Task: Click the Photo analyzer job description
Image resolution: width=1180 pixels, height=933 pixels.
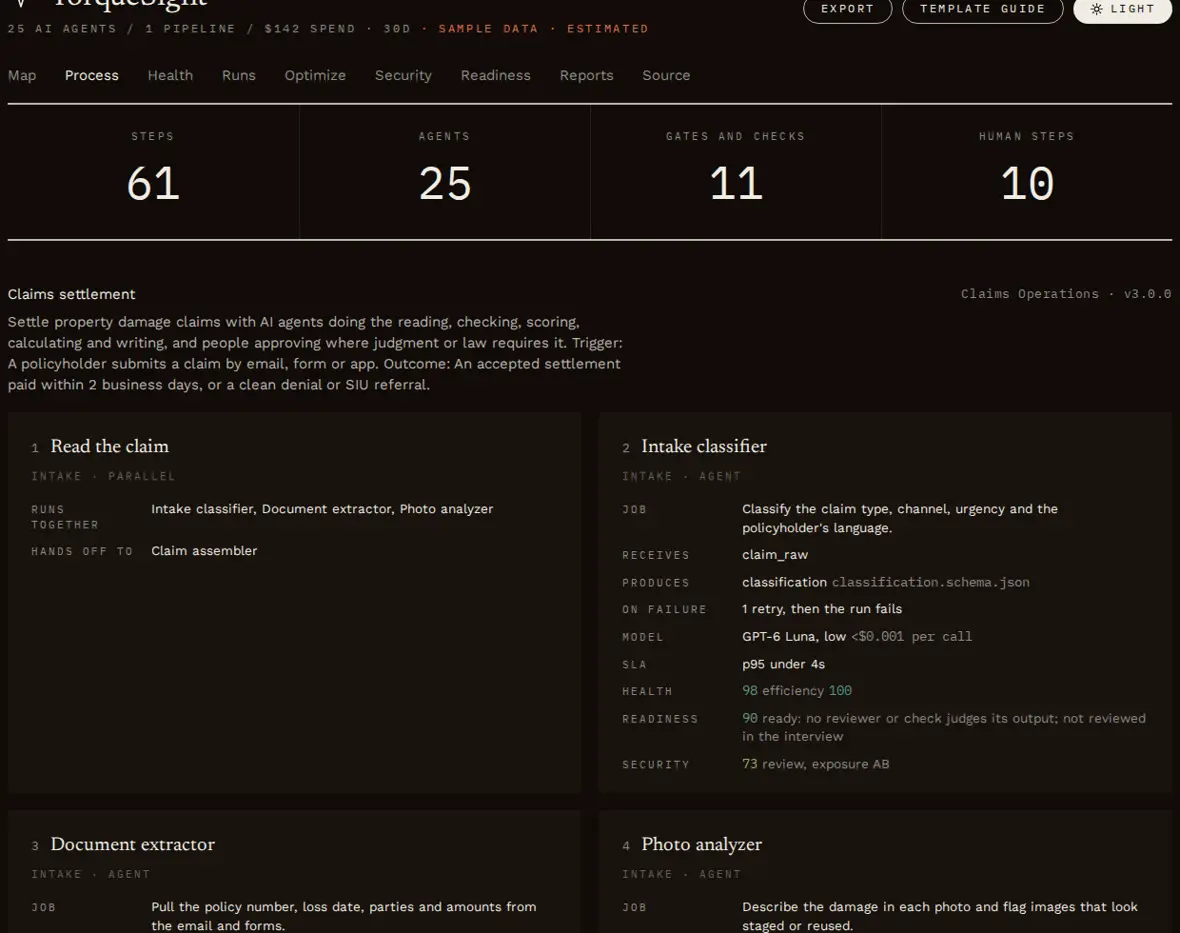Action: click(940, 916)
